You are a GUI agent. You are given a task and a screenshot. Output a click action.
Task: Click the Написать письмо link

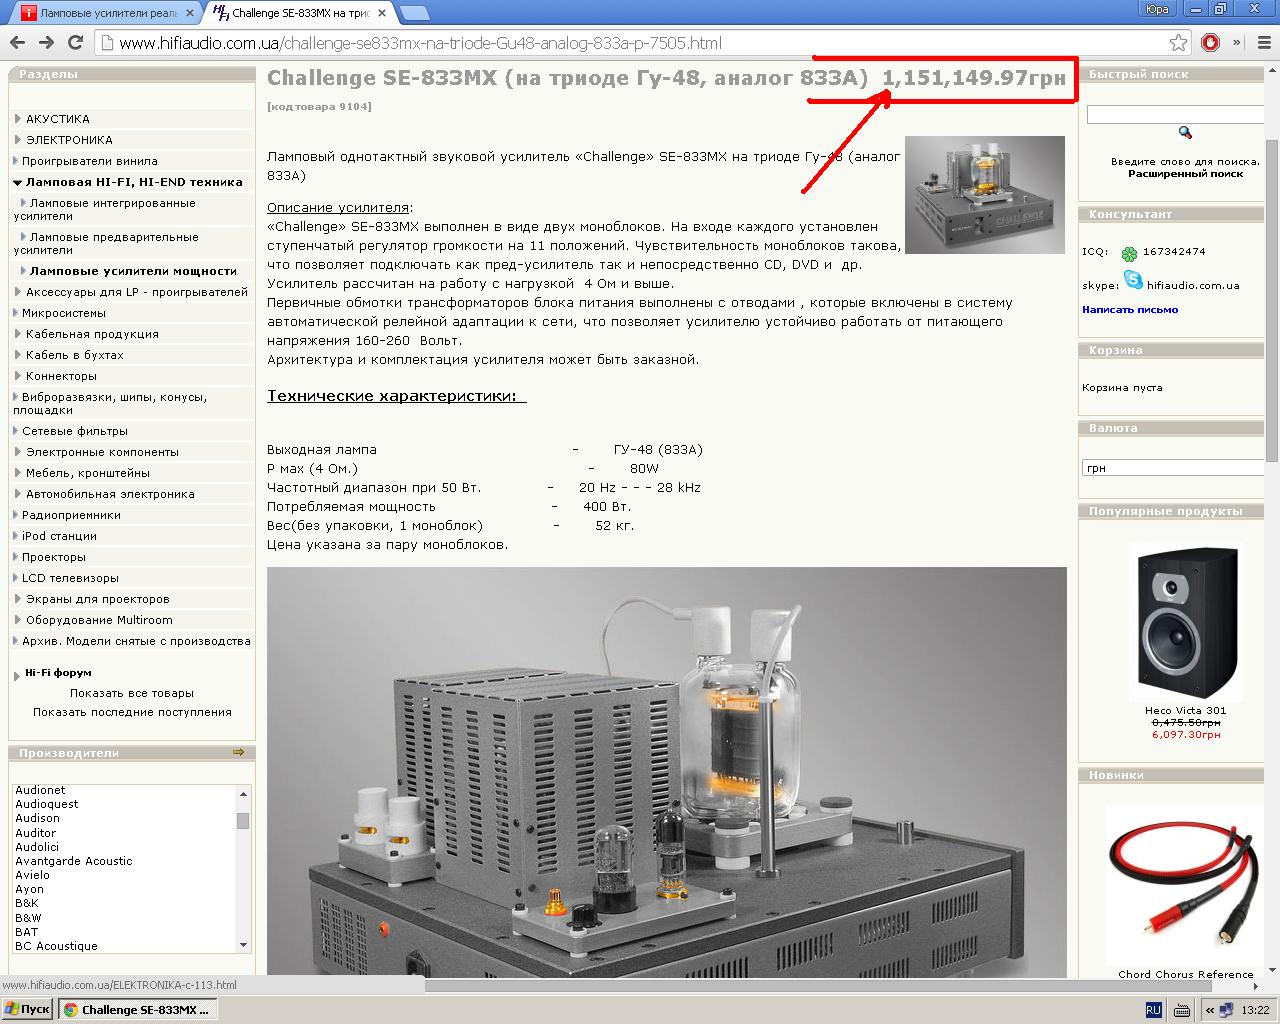[1130, 310]
